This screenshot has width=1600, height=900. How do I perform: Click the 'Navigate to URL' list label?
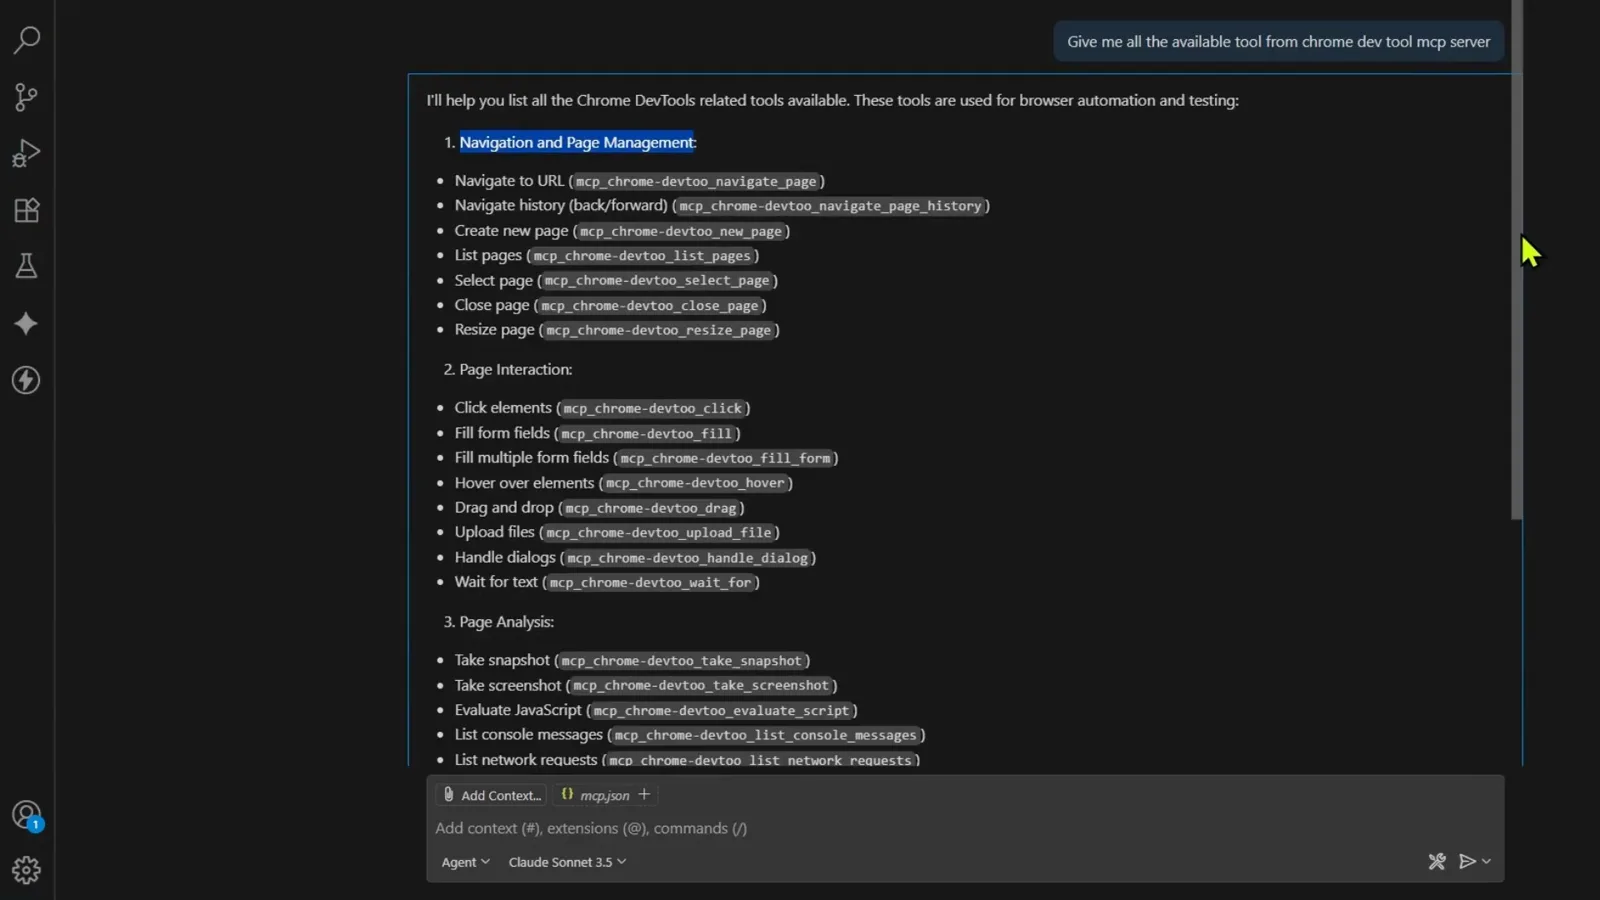coord(509,180)
